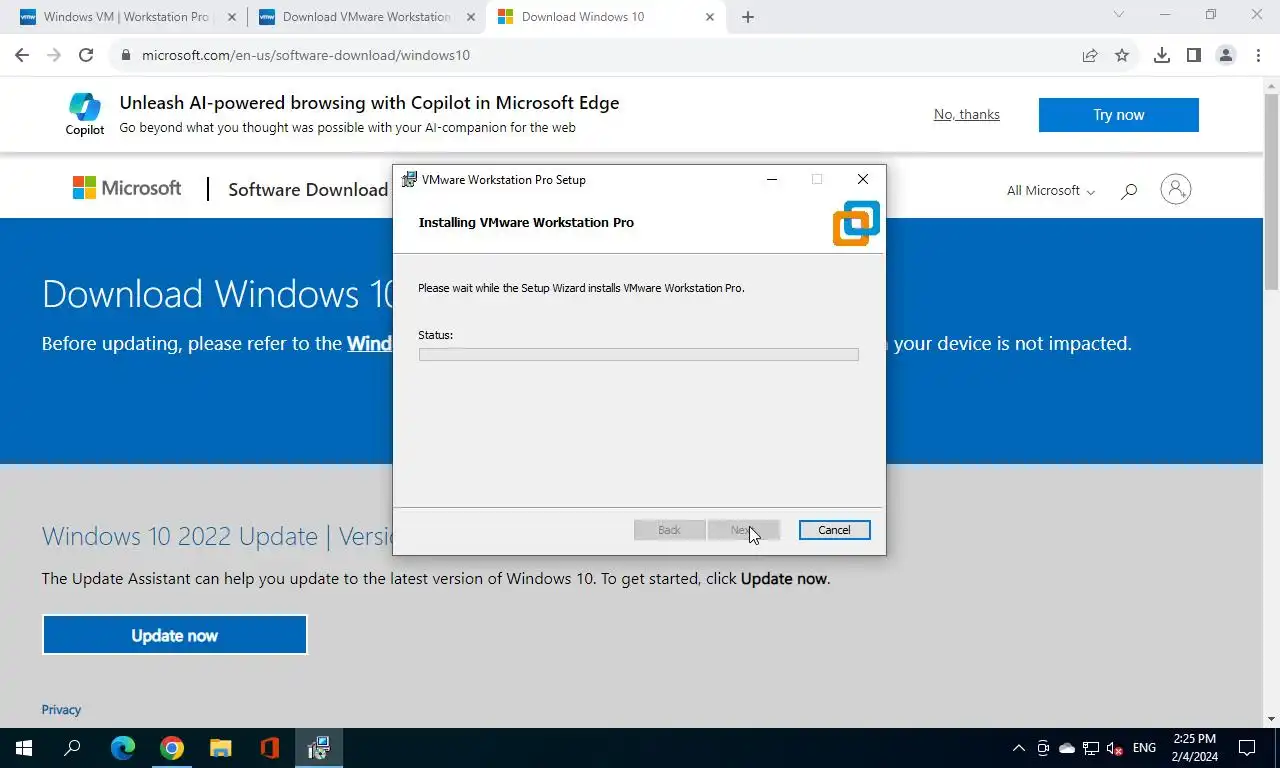This screenshot has width=1280, height=768.
Task: Click the muted volume tray icon
Action: (1115, 748)
